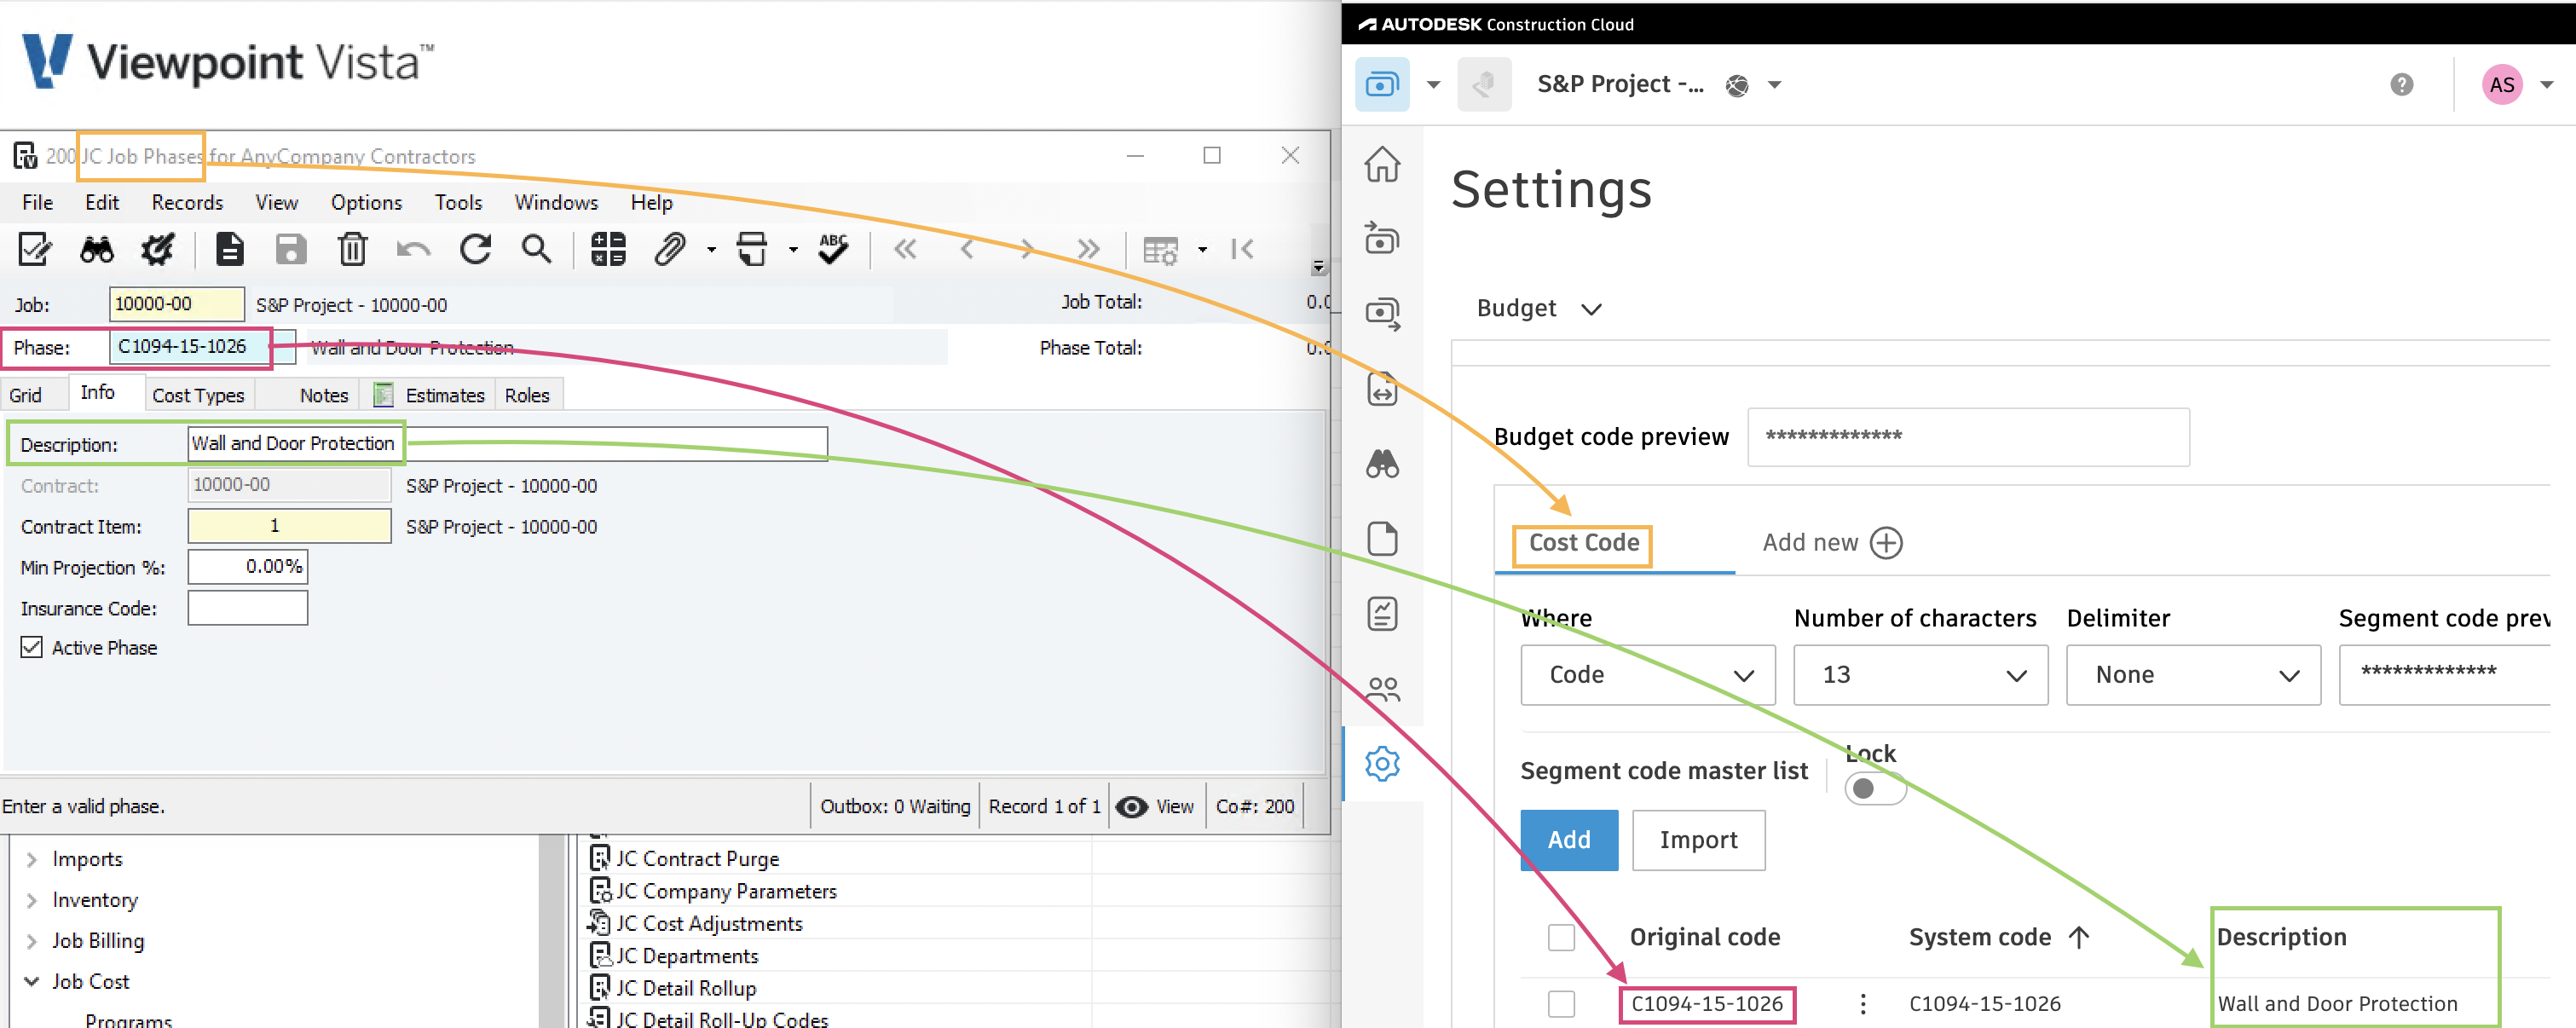Click the Insurance Code input field
The image size is (2576, 1028).
247,608
